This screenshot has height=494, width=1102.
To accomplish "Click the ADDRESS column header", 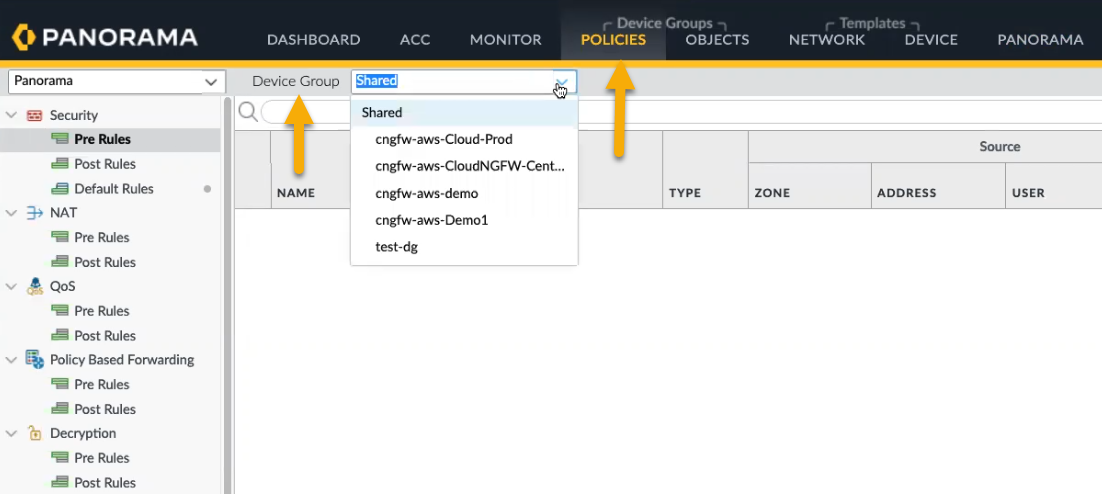I will pos(907,193).
